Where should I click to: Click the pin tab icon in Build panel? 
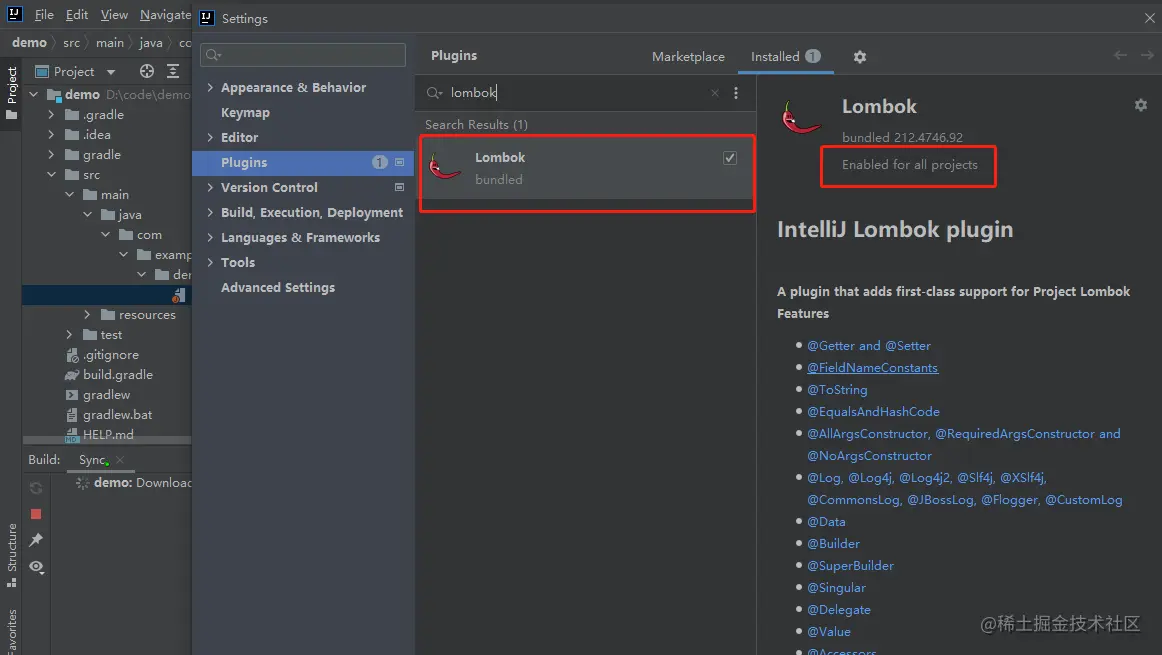click(x=36, y=540)
